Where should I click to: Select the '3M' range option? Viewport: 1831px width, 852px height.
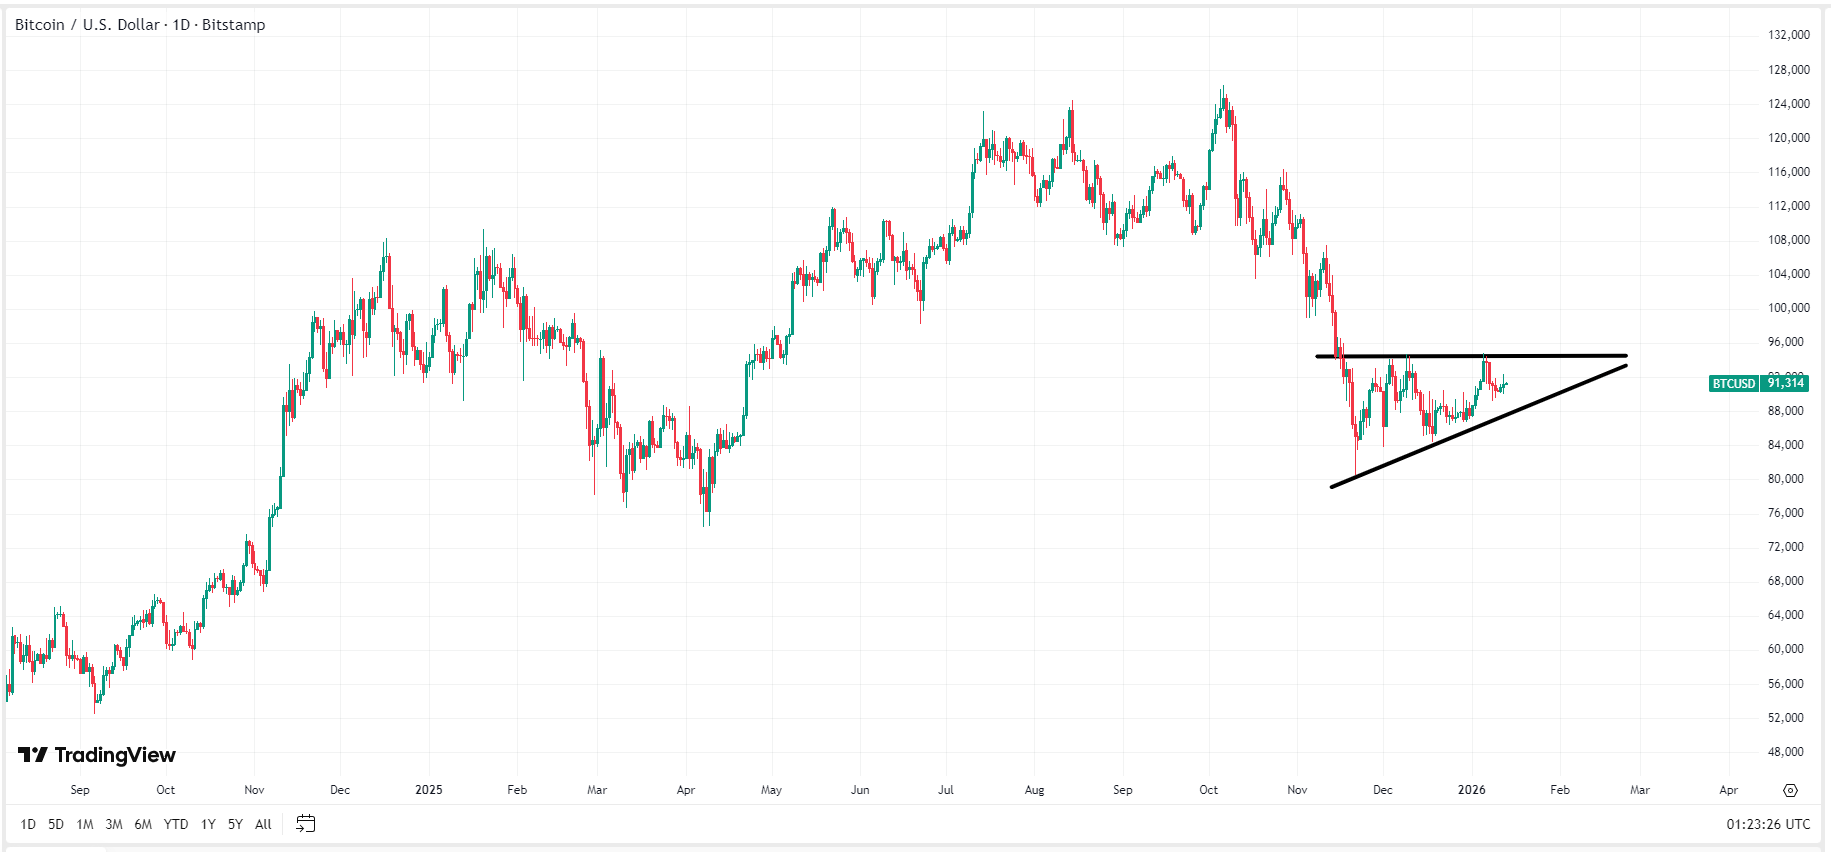click(113, 824)
